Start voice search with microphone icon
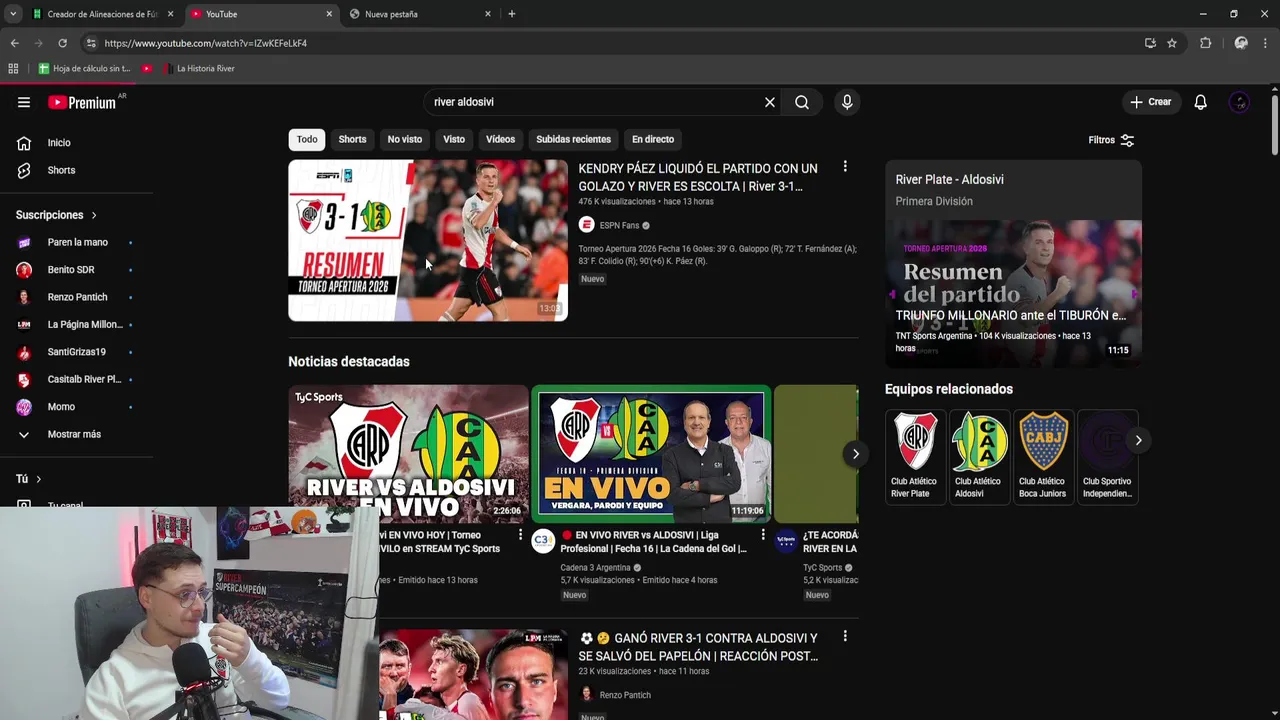1280x720 pixels. 847,102
